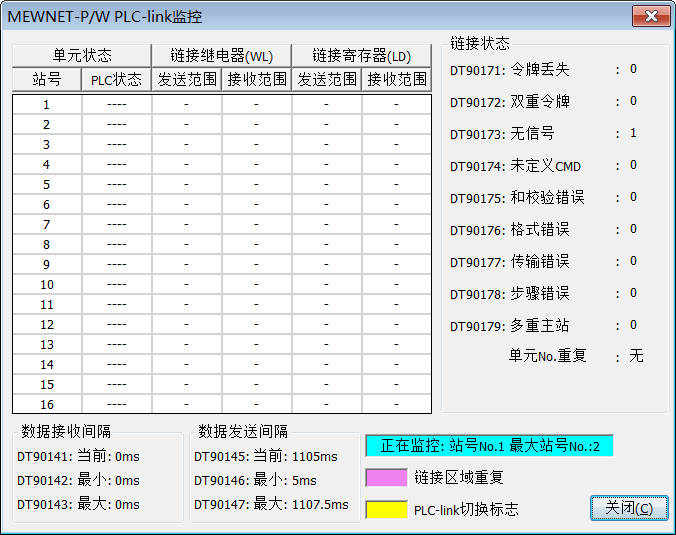Click the DT90179 多重主站 status entry
676x535 pixels.
click(x=509, y=326)
